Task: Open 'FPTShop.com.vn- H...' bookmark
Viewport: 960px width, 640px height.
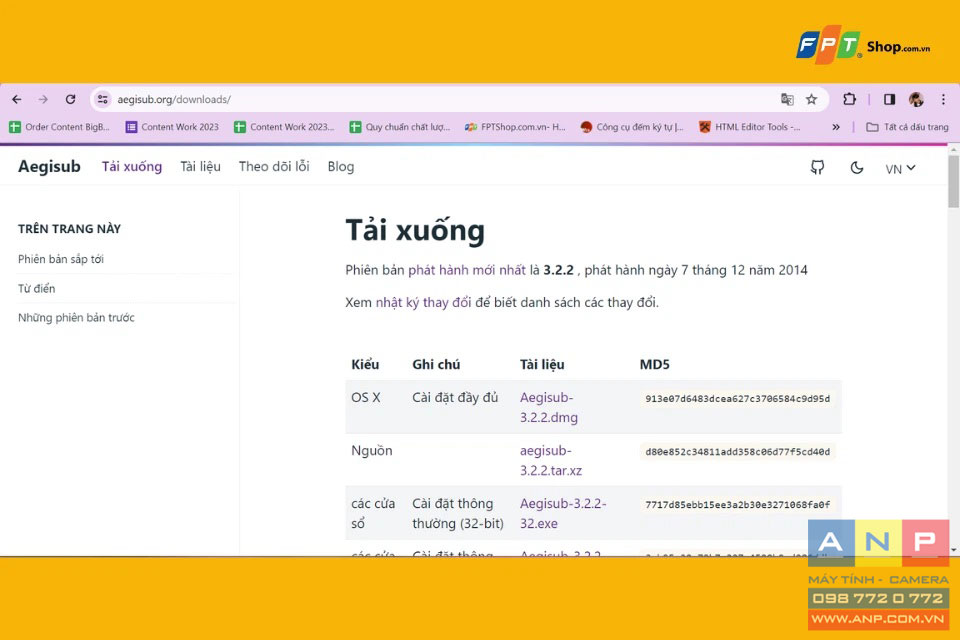Action: [515, 127]
